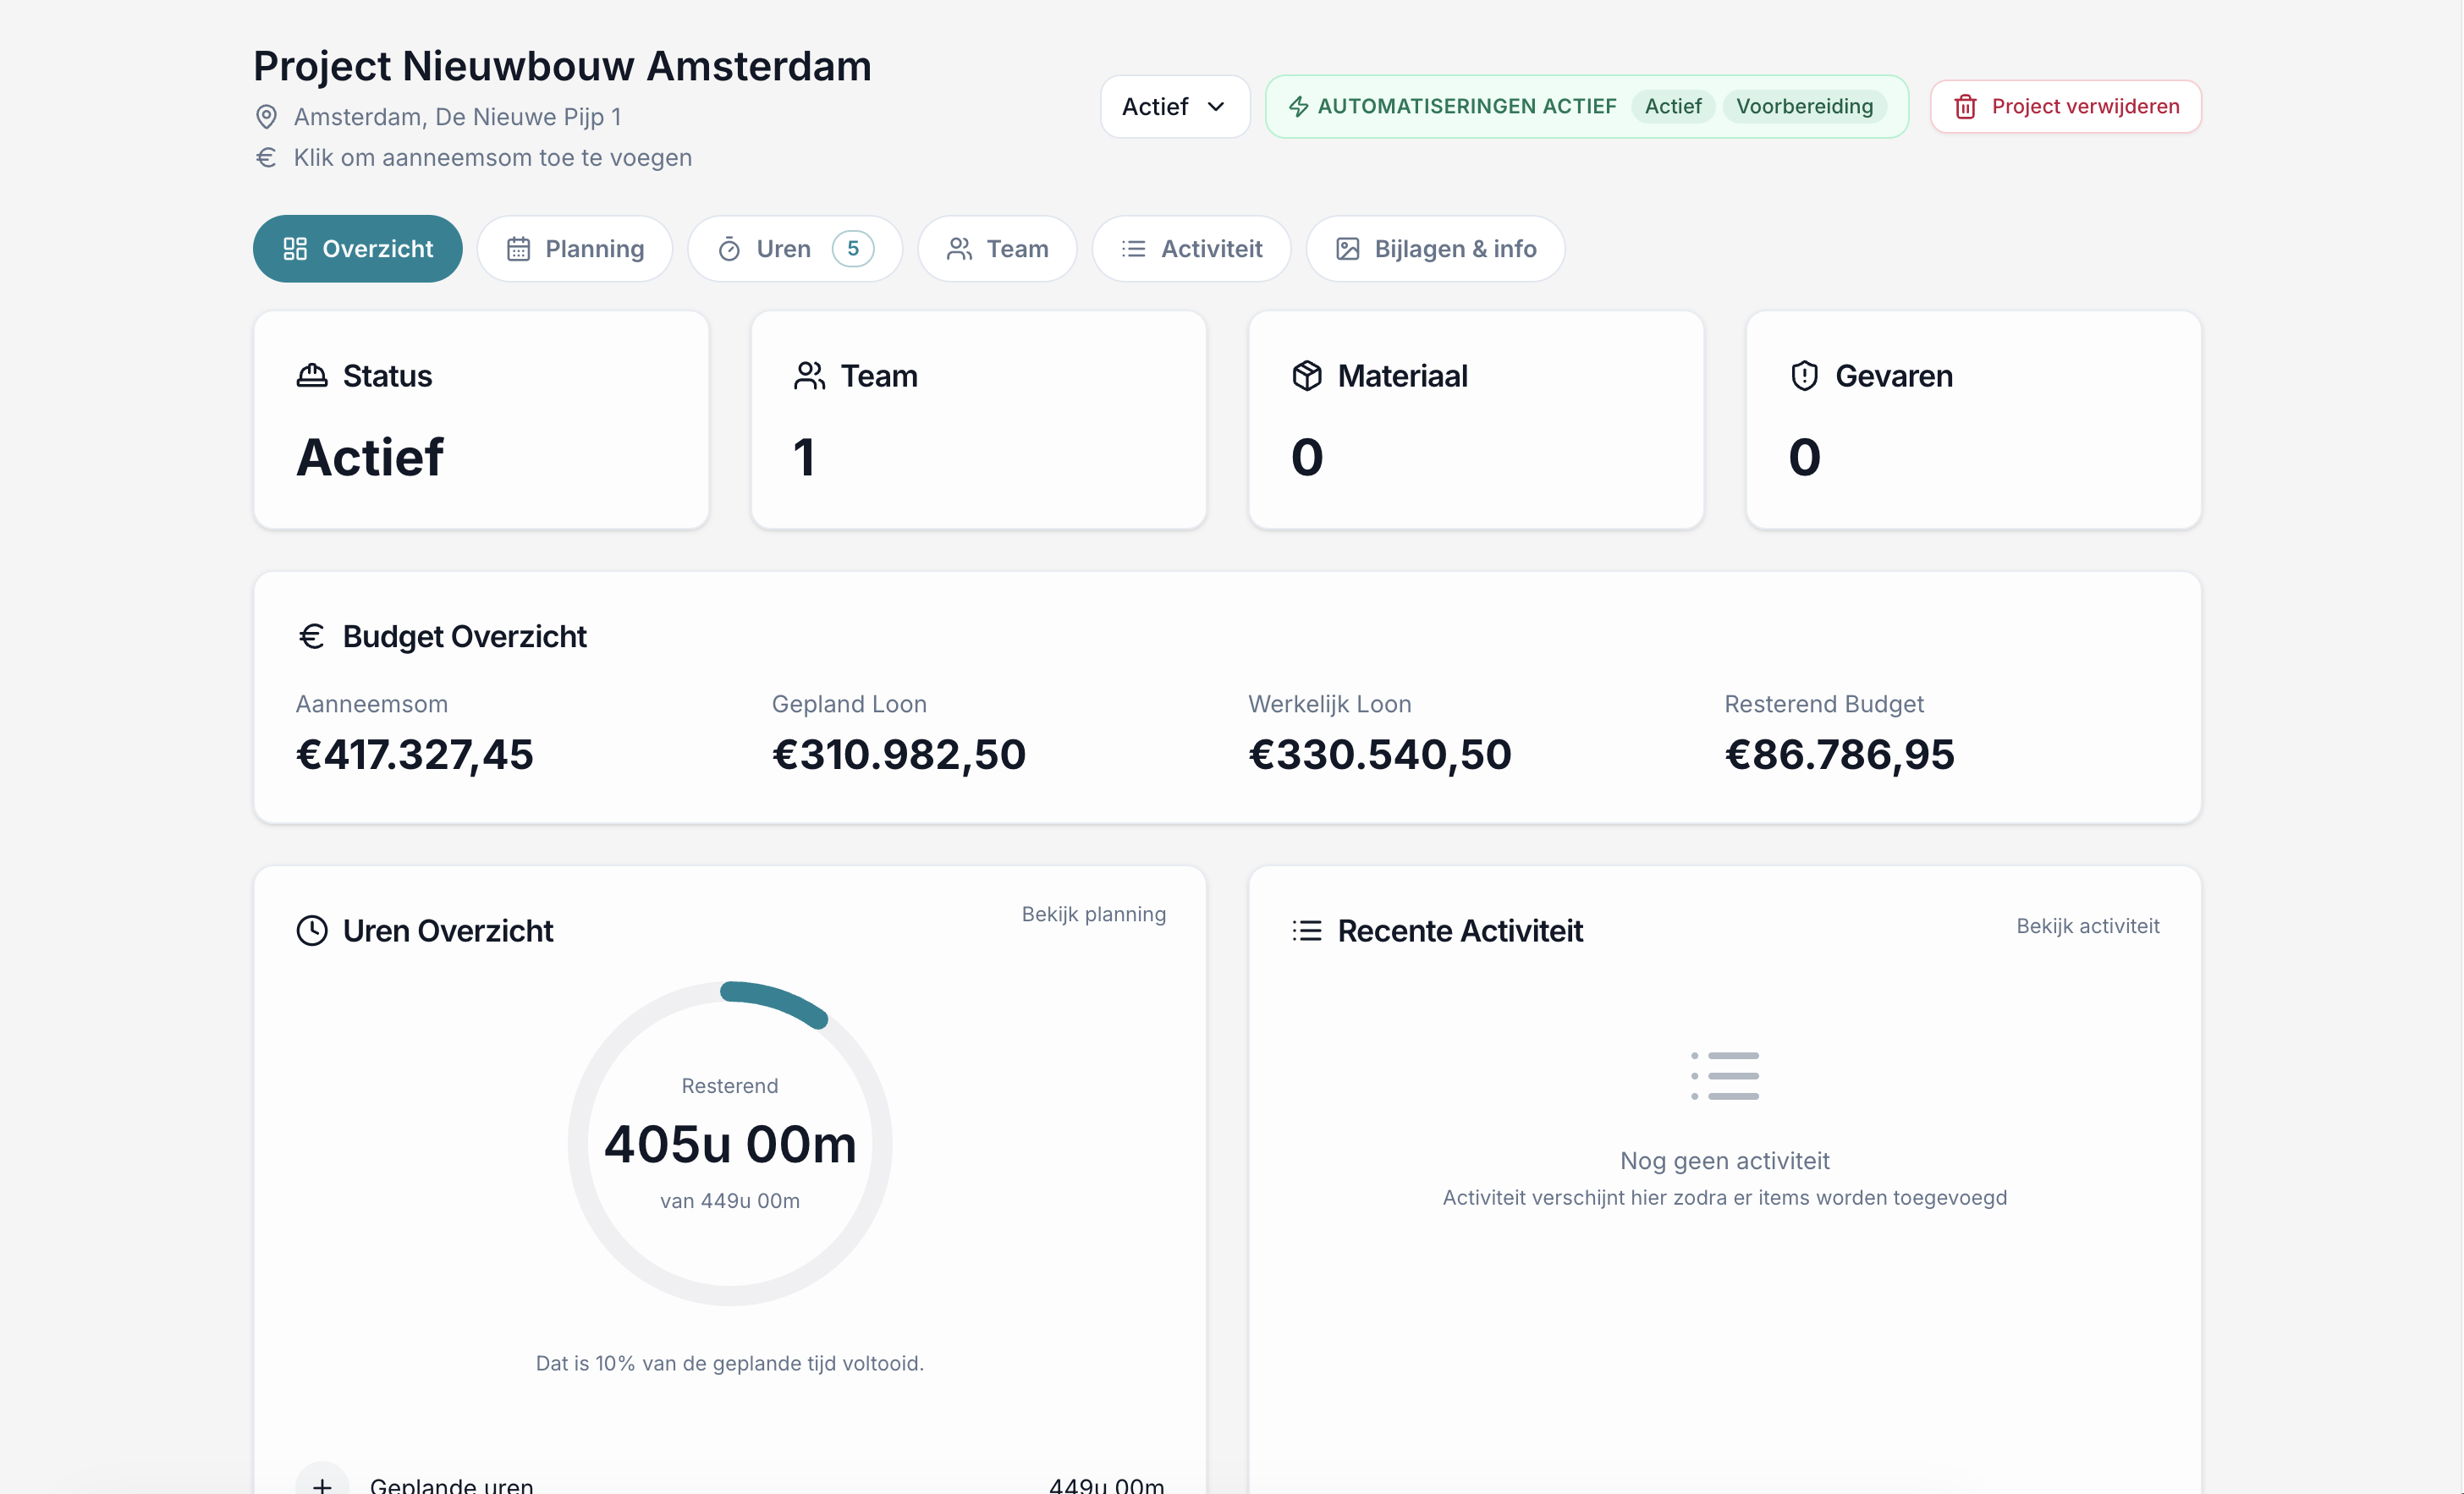Click the remaining hours circular progress ring

pos(730,1143)
